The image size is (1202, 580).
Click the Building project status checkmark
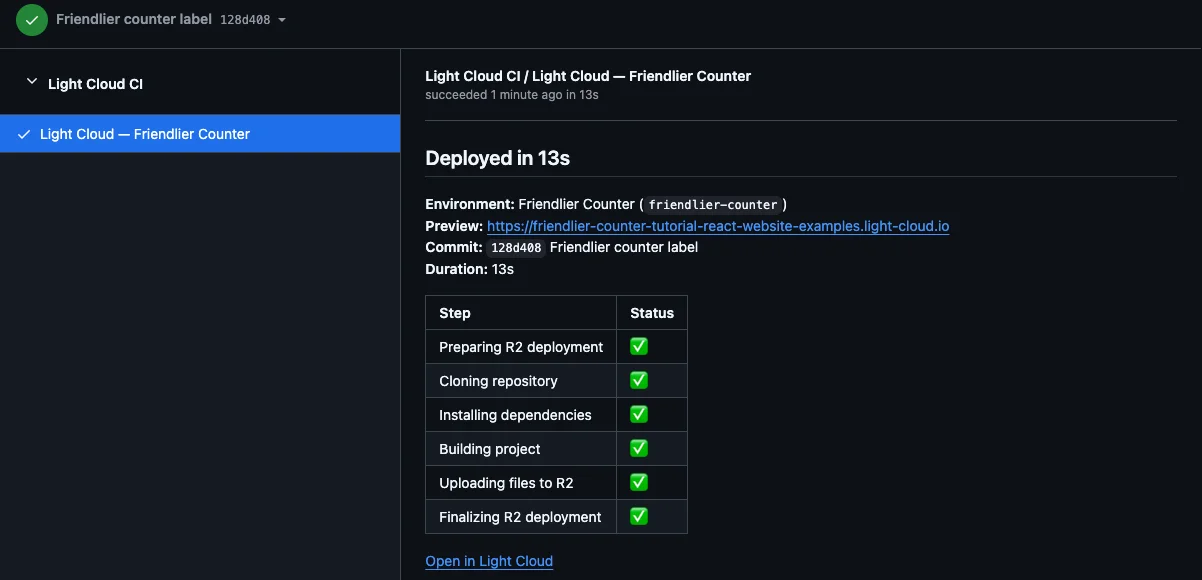[x=639, y=448]
